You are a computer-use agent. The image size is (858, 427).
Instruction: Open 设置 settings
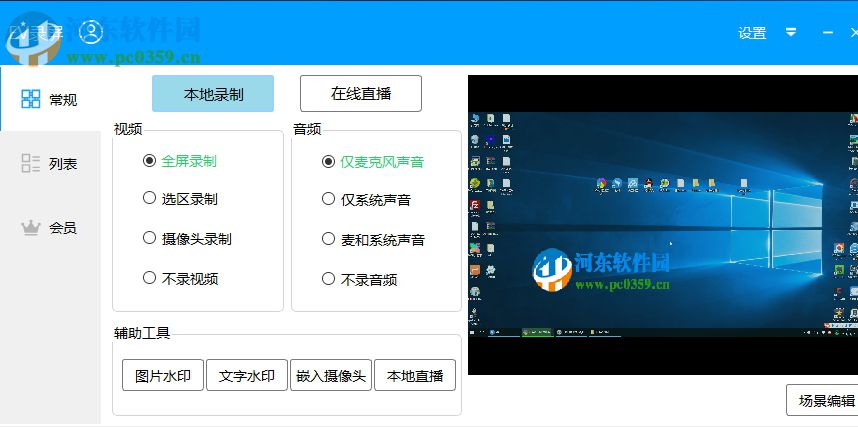point(752,33)
